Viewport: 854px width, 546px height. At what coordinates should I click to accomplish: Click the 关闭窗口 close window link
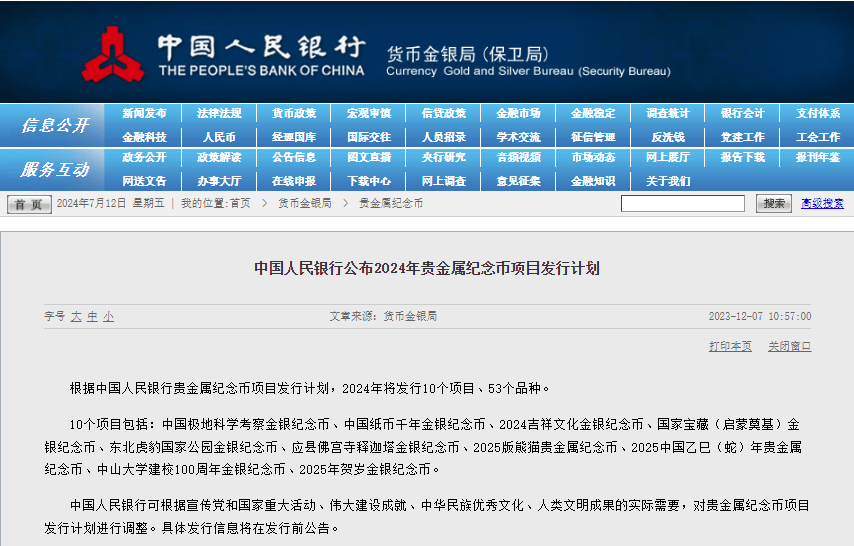click(789, 346)
